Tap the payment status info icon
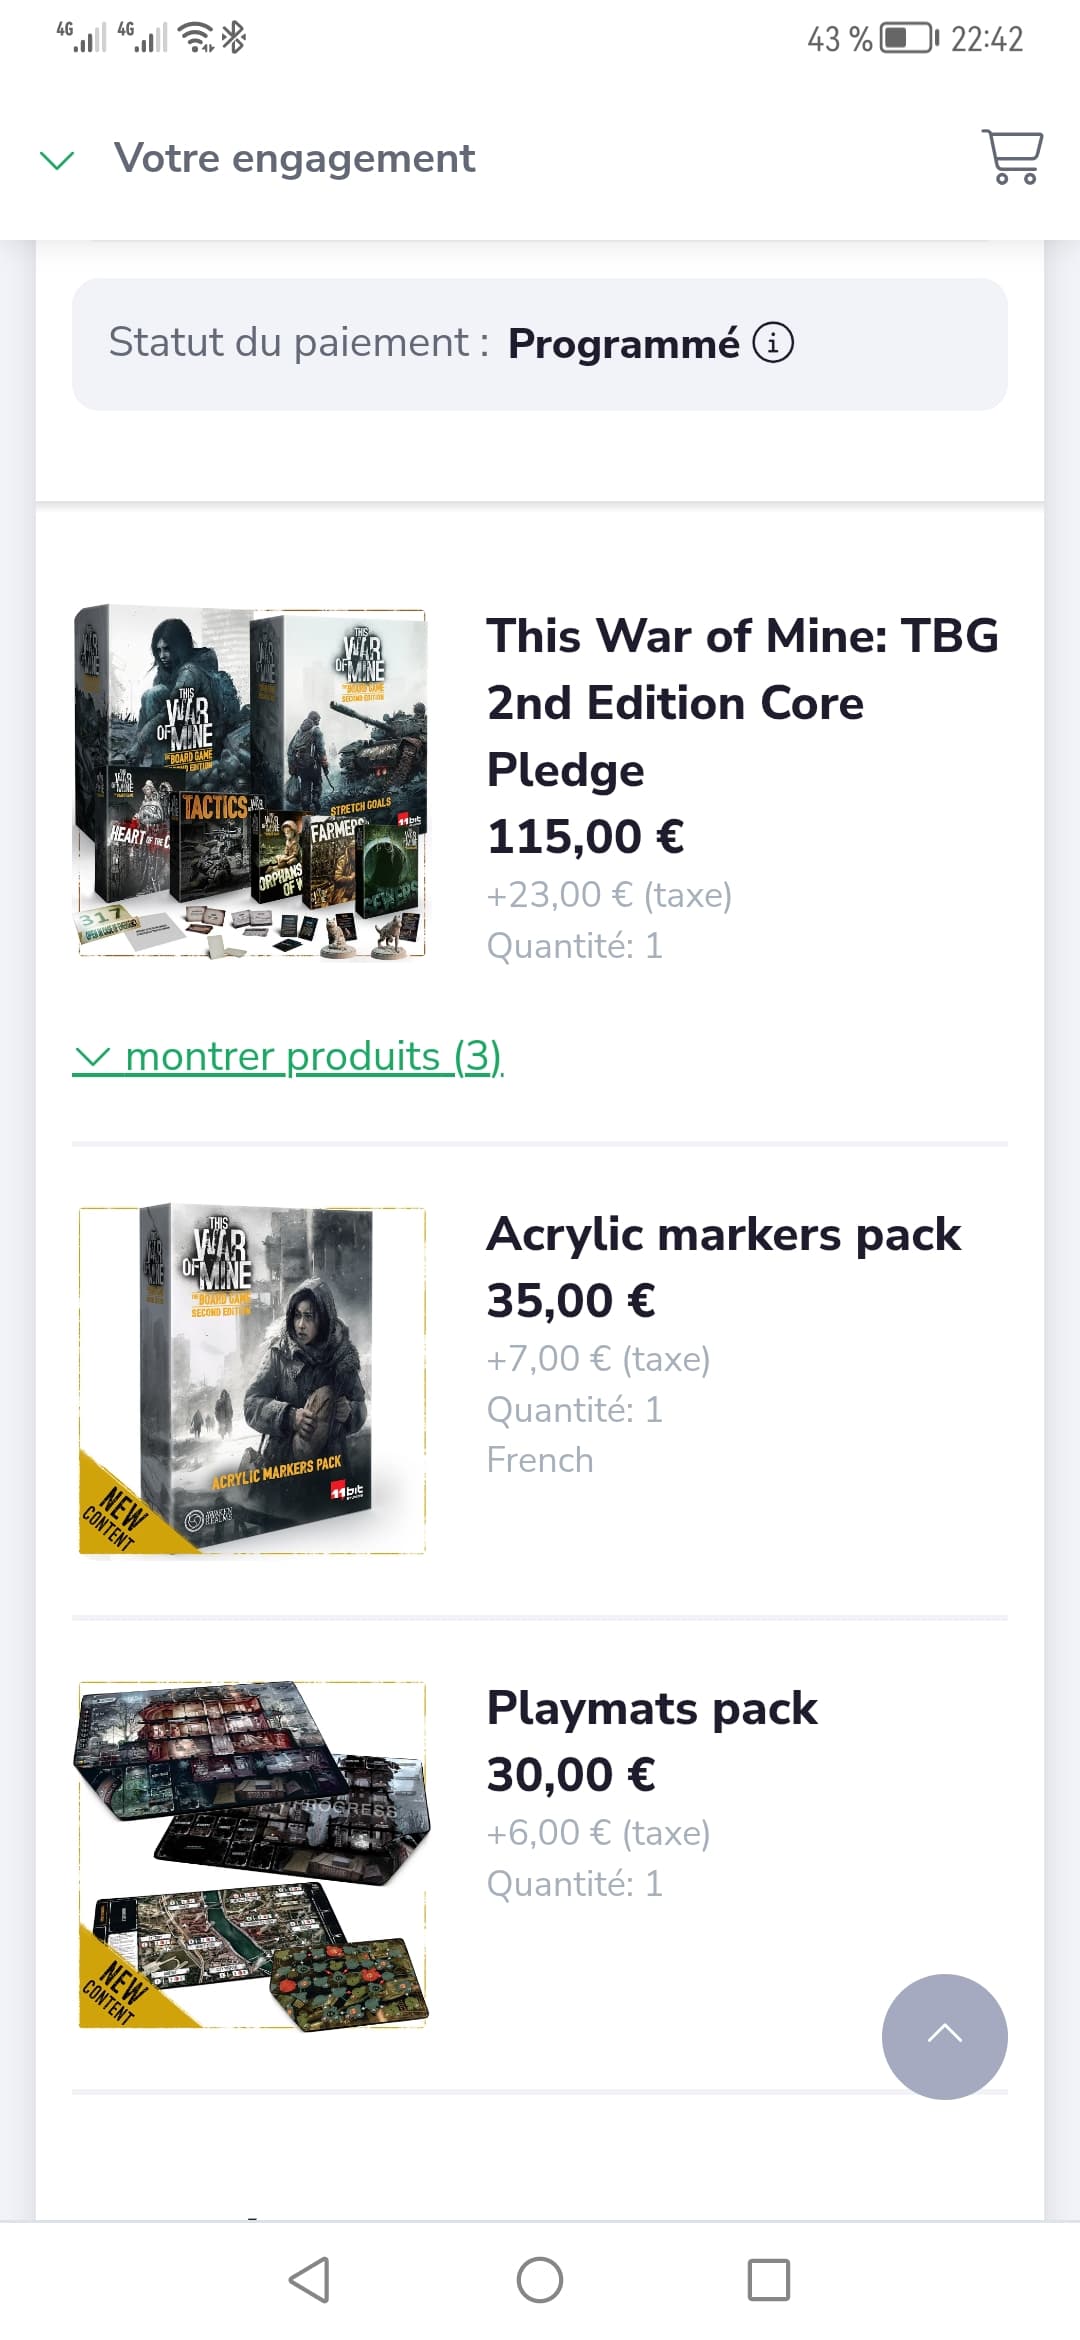 (772, 343)
